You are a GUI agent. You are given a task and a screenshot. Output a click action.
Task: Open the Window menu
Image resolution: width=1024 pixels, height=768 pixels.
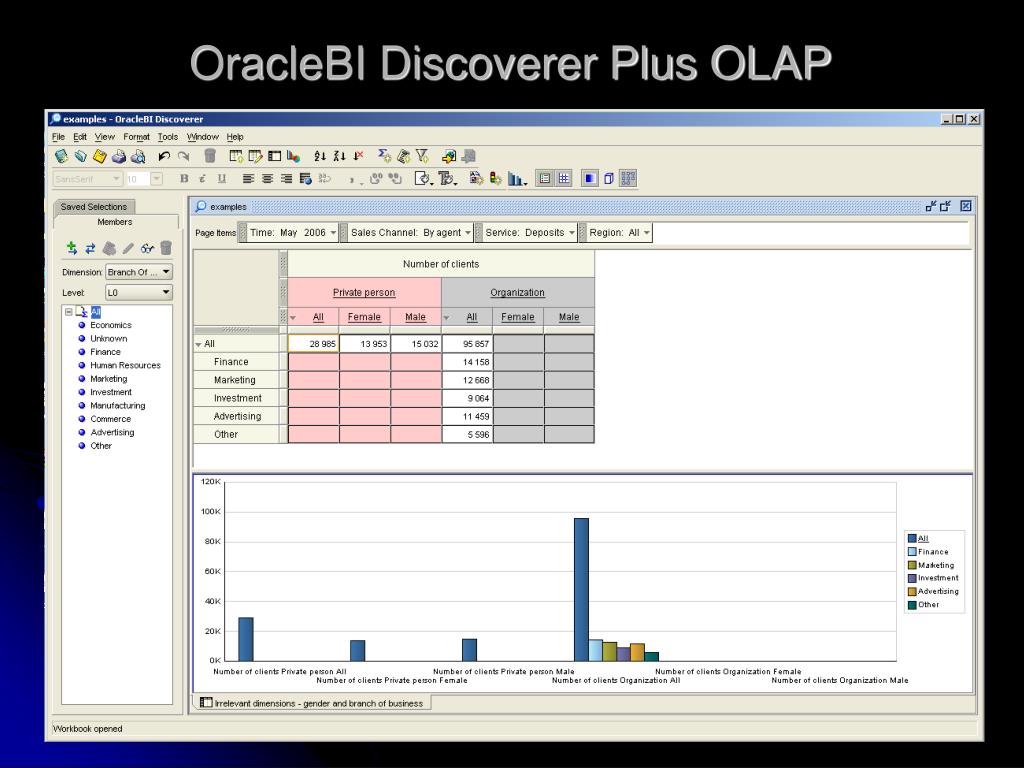point(202,136)
